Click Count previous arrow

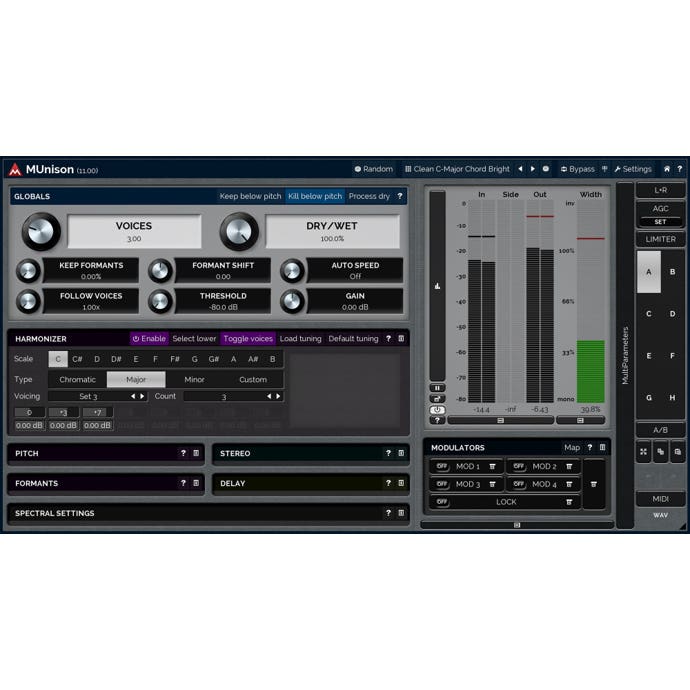click(269, 396)
